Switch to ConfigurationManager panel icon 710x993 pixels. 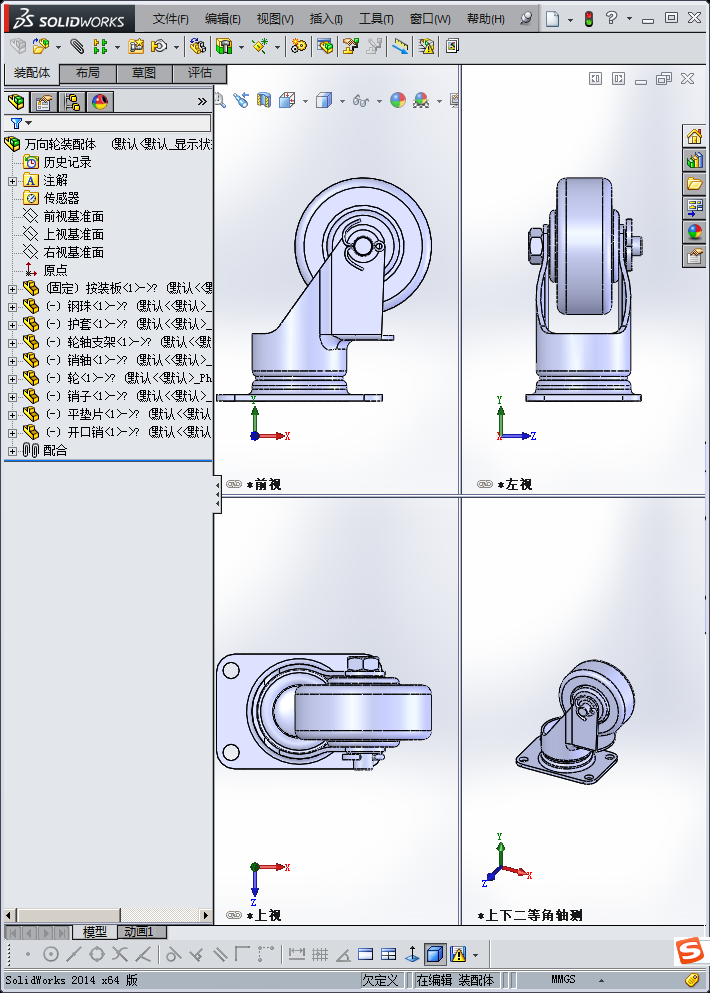72,102
